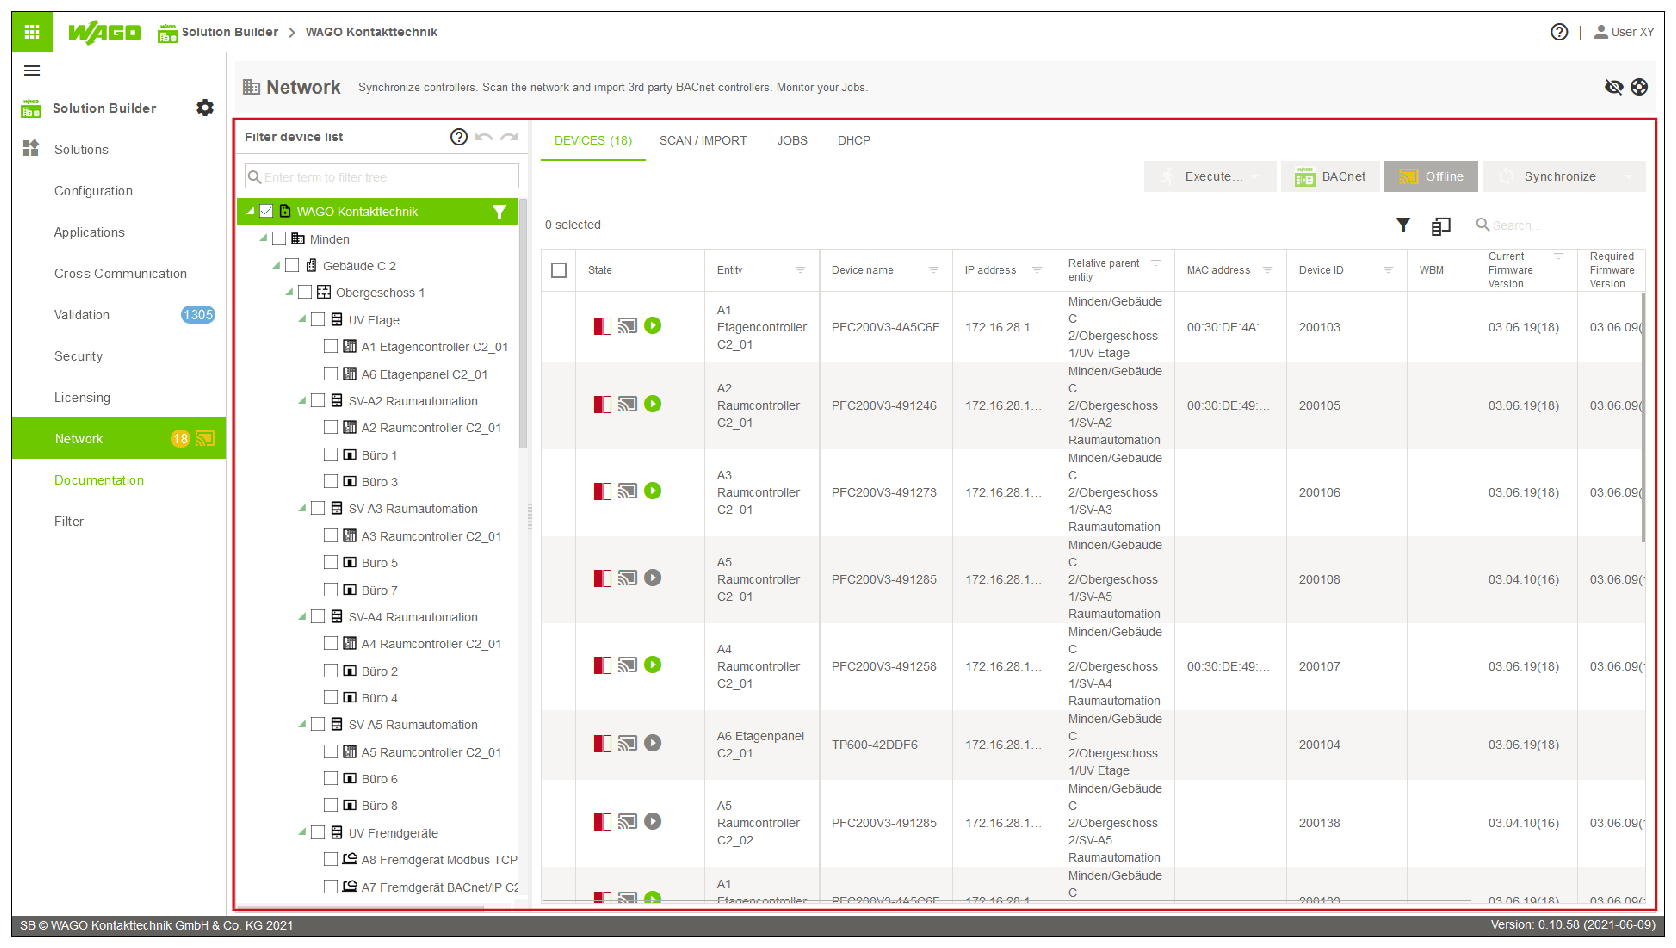The width and height of the screenshot is (1676, 948).
Task: Click the gray play icon for A6 Etagenpanel
Action: (653, 743)
